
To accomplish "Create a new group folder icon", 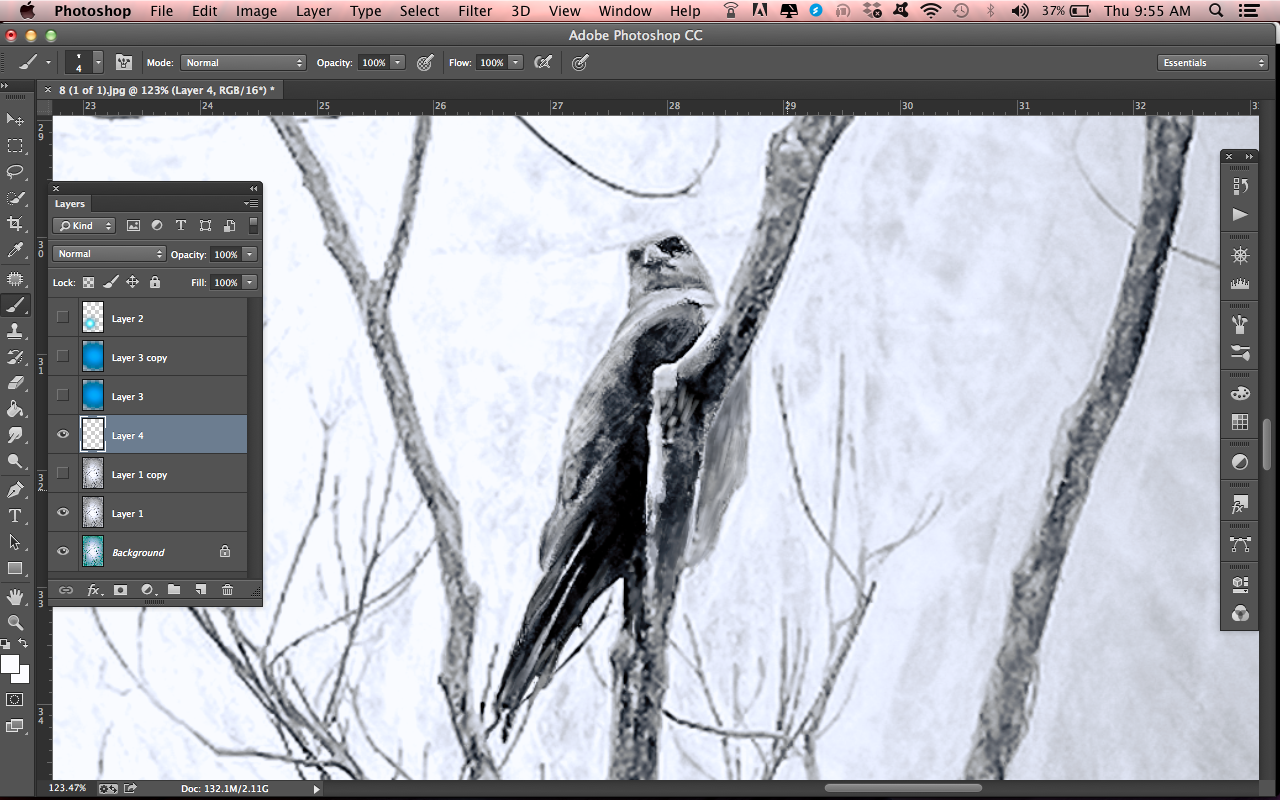I will click(x=173, y=590).
